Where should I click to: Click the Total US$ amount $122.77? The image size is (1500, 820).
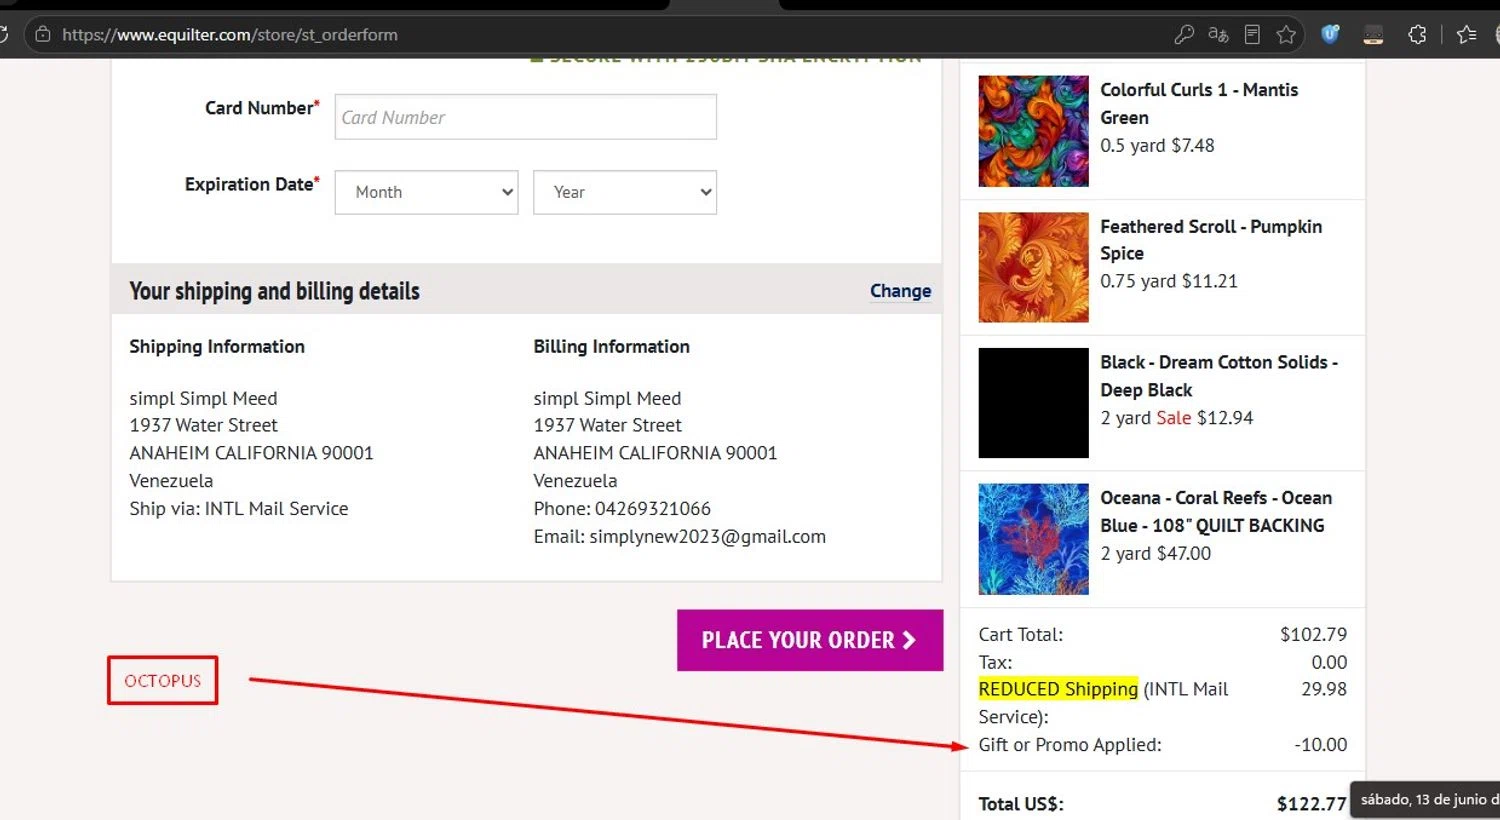pos(1311,804)
